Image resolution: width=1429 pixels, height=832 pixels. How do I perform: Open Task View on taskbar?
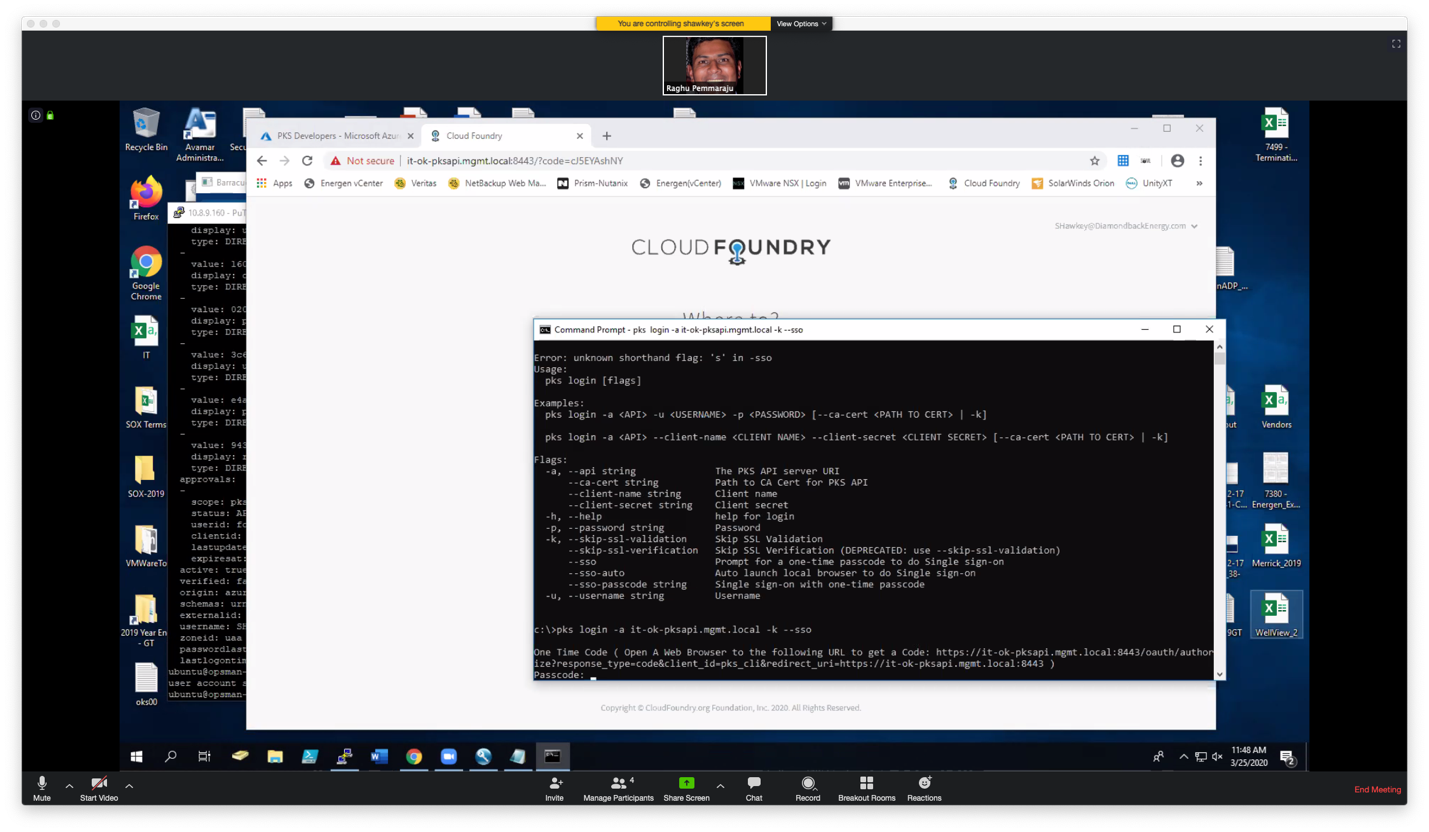(x=205, y=757)
